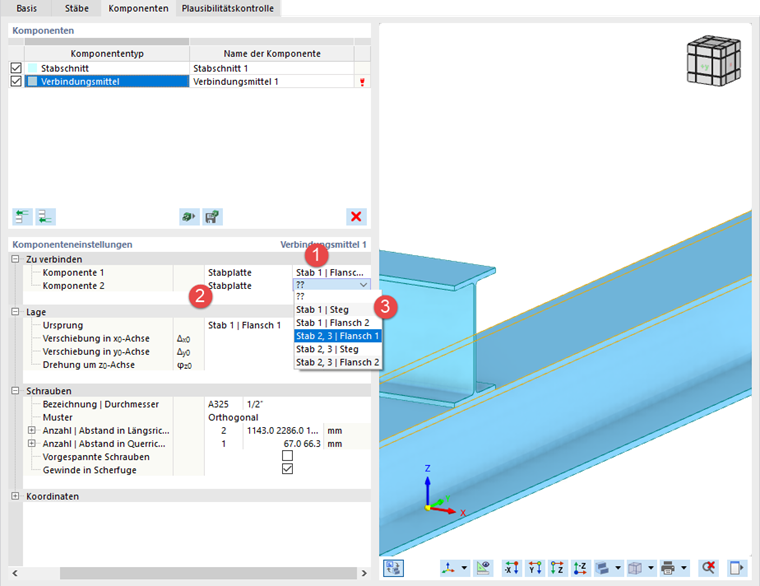
Task: Click 1/2" bolt diameter cell
Action: click(x=307, y=404)
